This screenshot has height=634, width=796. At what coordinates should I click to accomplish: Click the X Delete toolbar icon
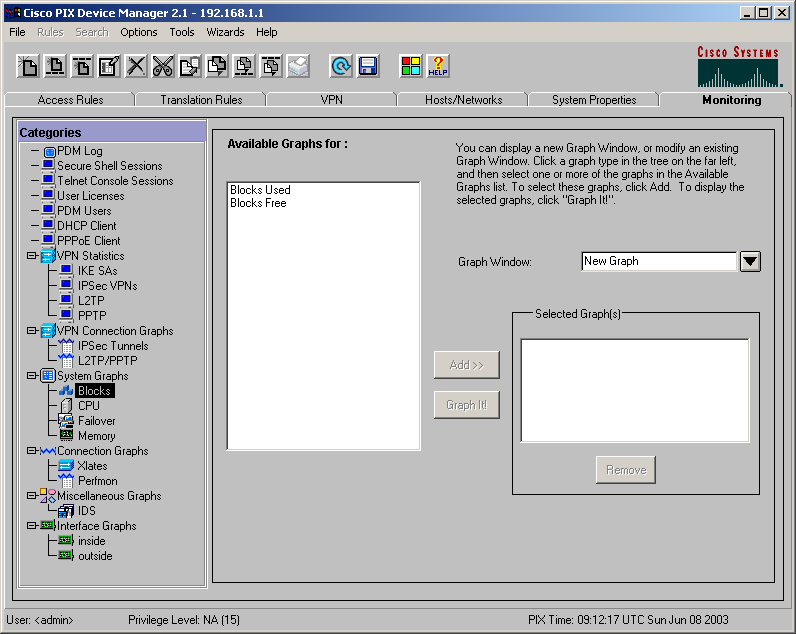[136, 66]
